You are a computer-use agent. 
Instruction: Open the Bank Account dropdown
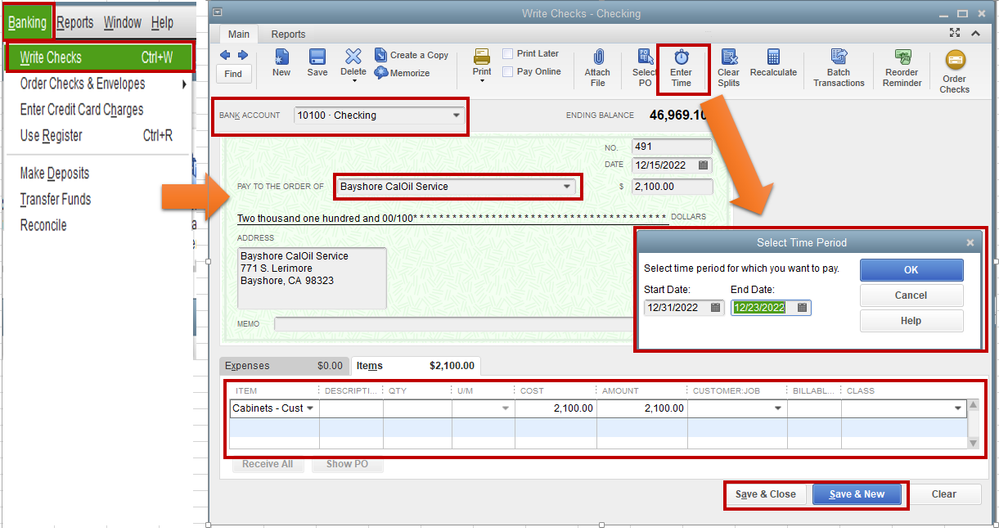point(456,115)
